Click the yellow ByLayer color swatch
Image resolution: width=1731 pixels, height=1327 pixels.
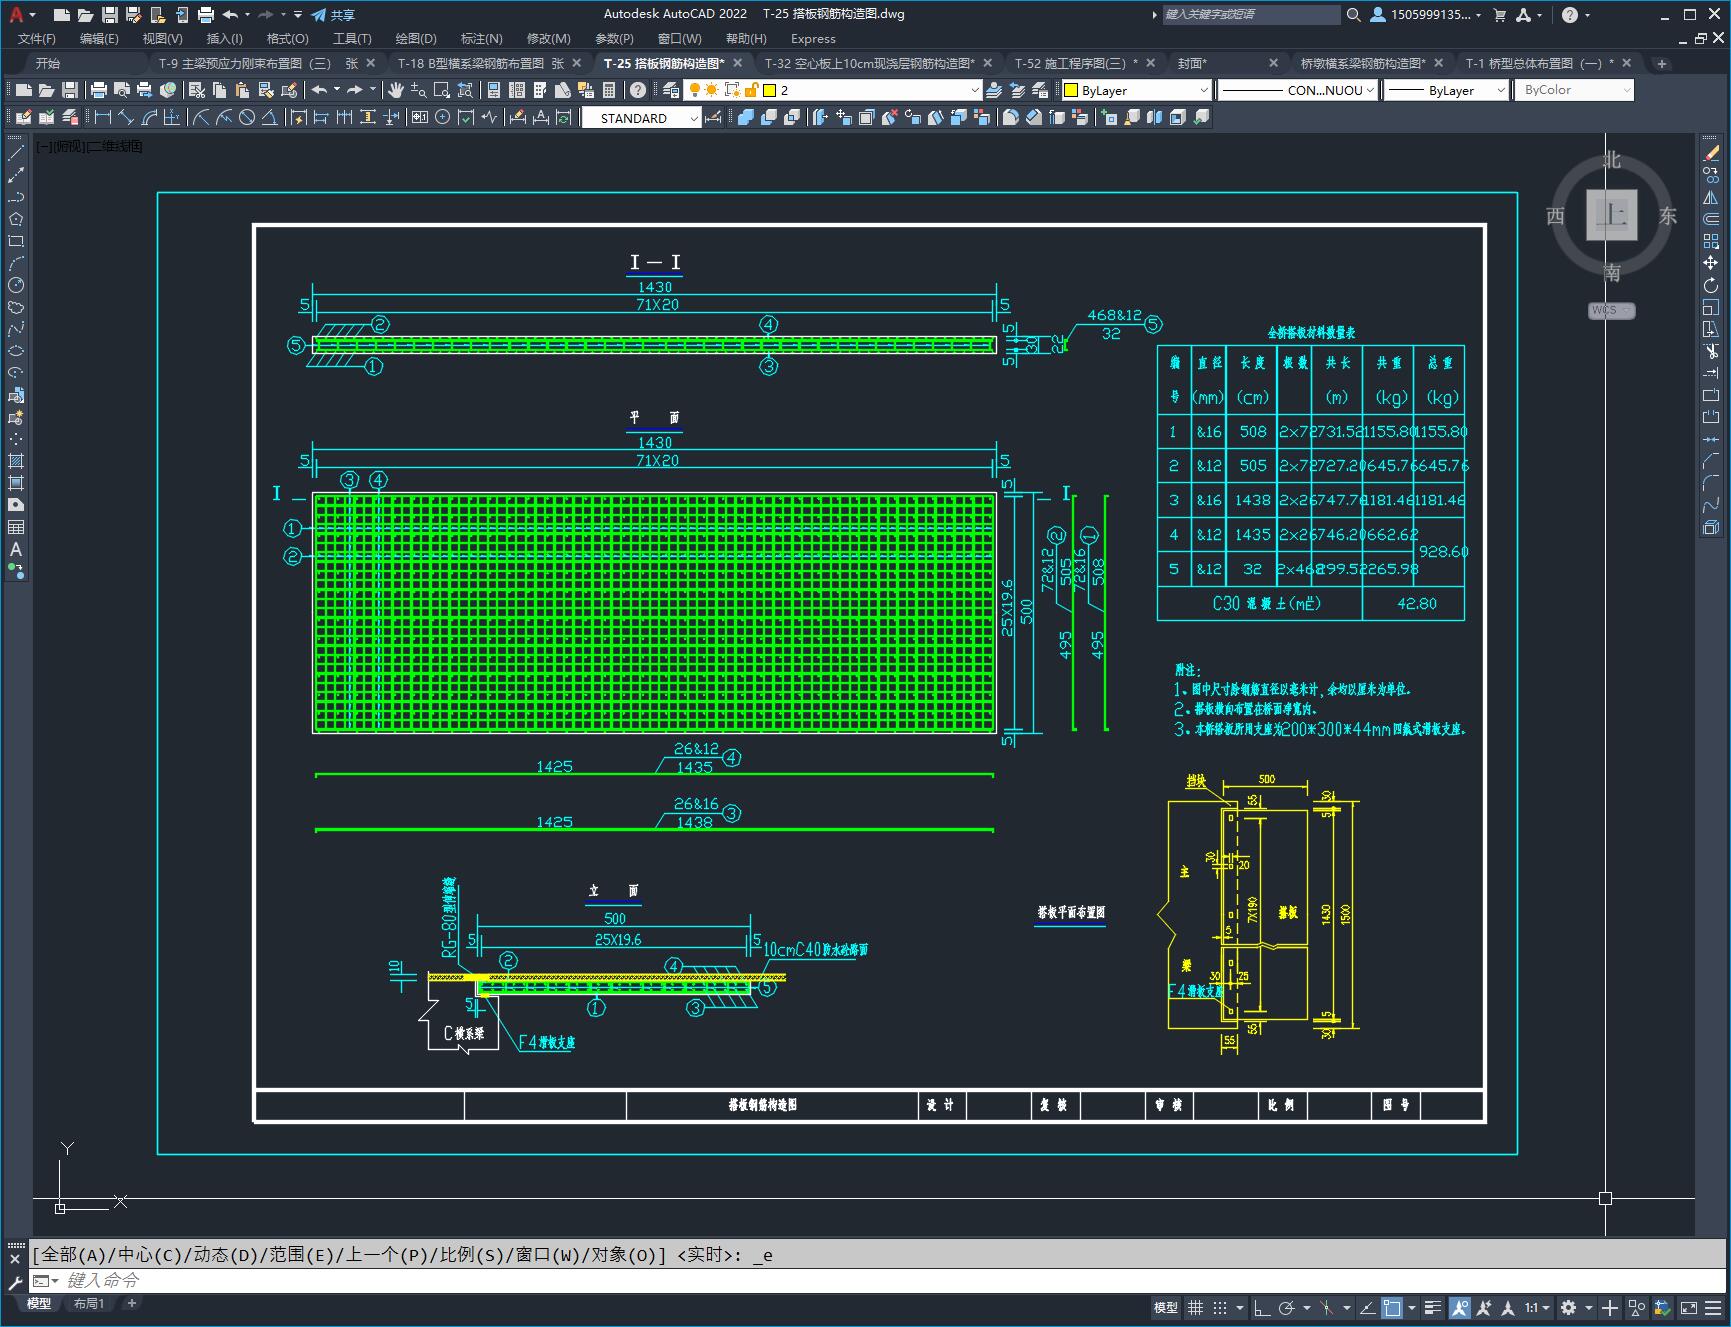coord(1071,90)
